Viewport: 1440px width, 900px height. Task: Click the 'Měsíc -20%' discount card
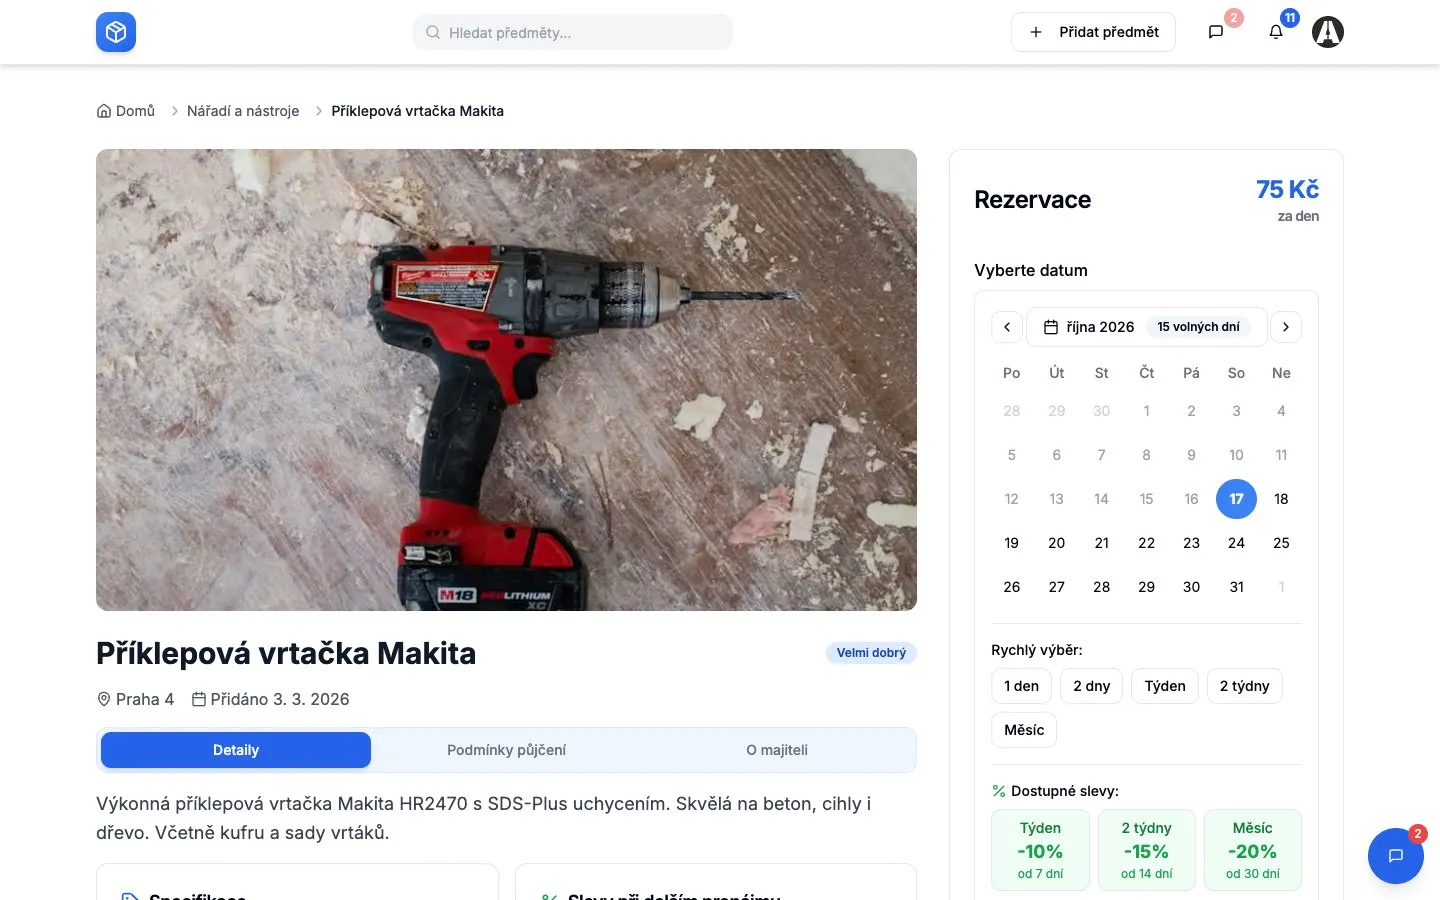click(1253, 850)
